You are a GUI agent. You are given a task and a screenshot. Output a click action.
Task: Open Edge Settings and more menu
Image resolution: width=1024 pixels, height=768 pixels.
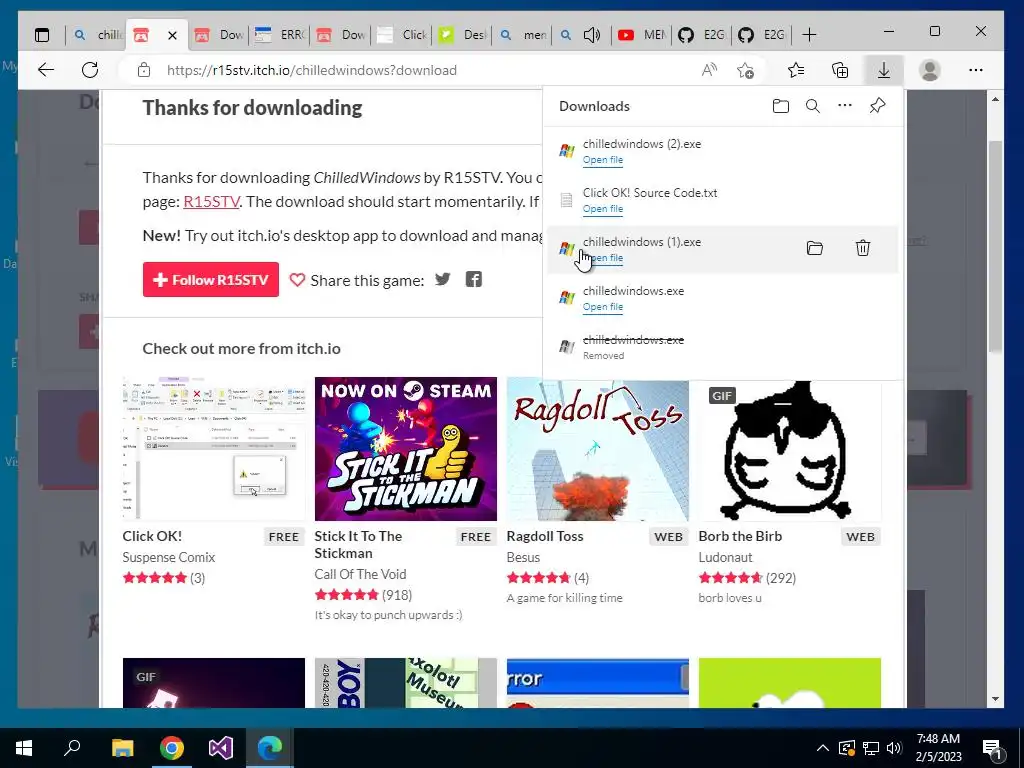(x=976, y=70)
